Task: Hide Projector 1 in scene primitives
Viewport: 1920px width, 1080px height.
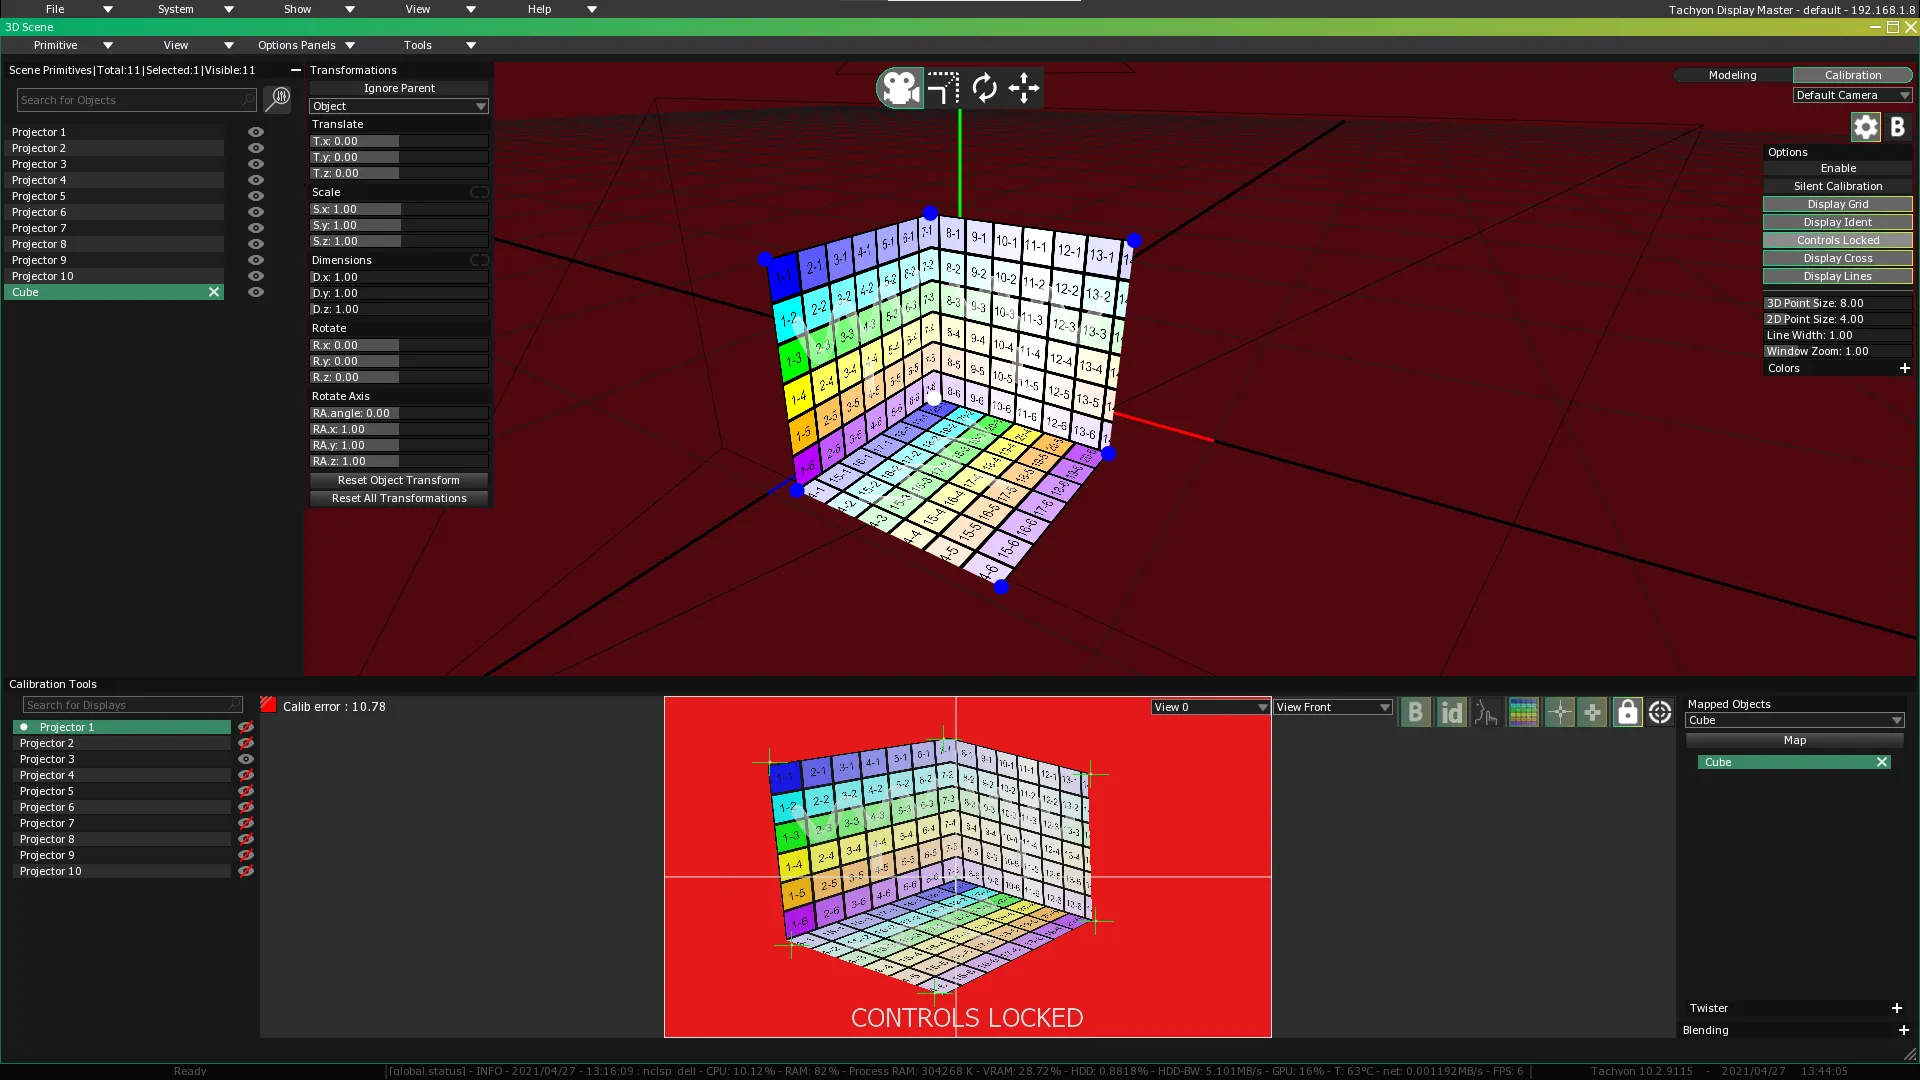Action: click(x=256, y=132)
